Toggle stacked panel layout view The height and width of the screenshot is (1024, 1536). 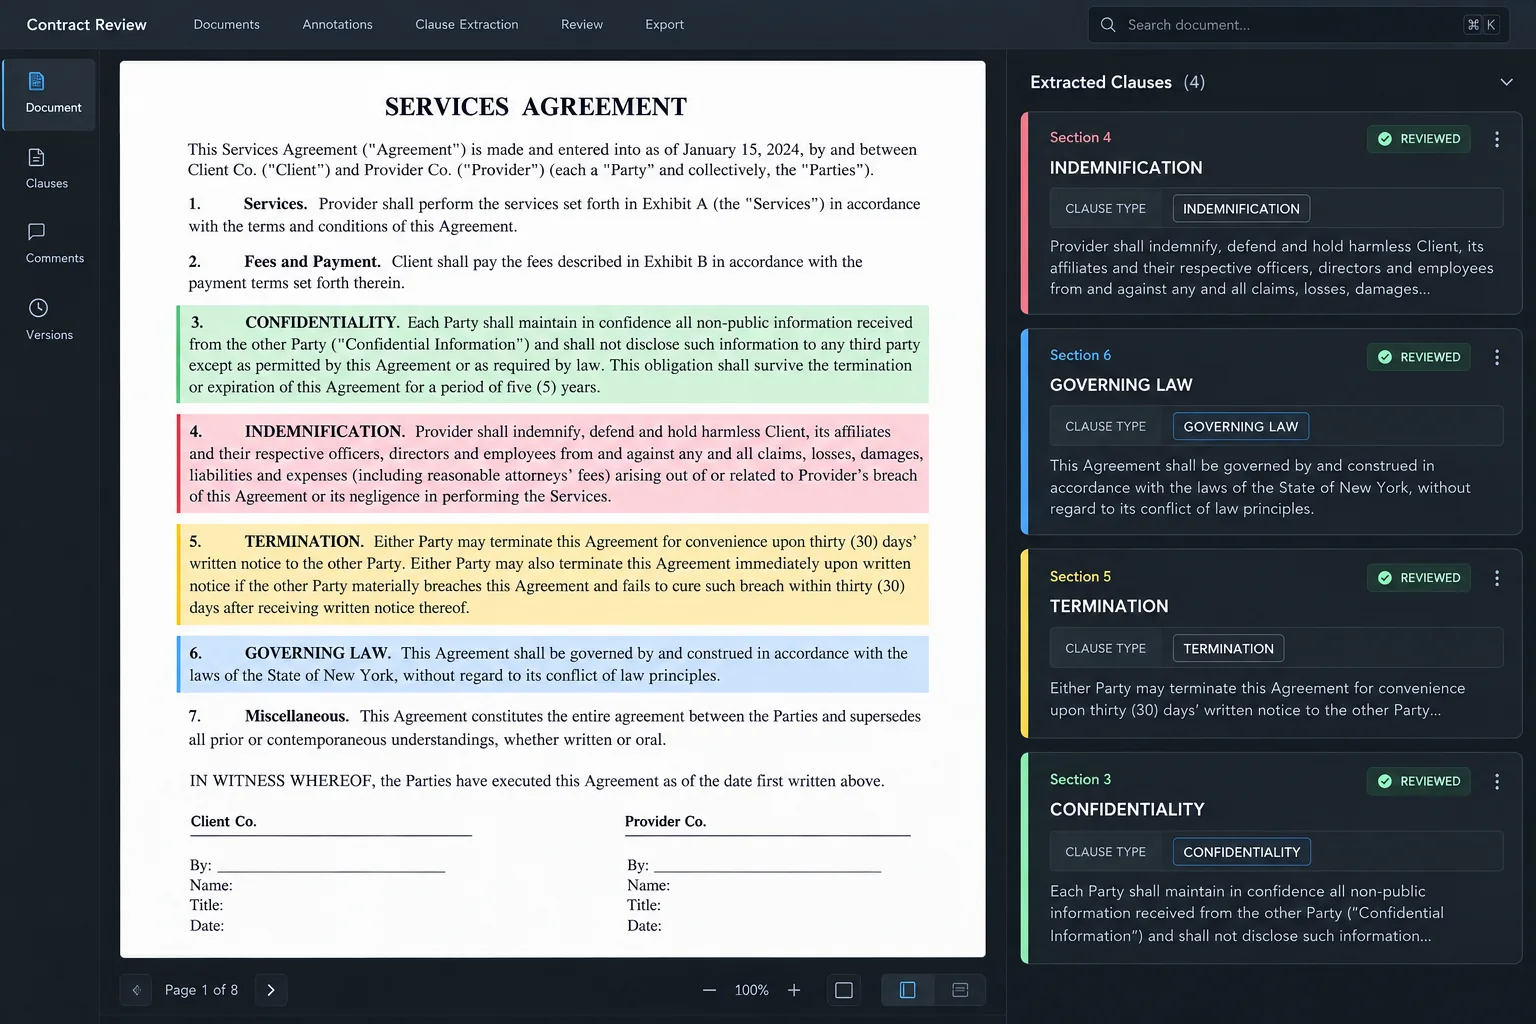coord(960,990)
